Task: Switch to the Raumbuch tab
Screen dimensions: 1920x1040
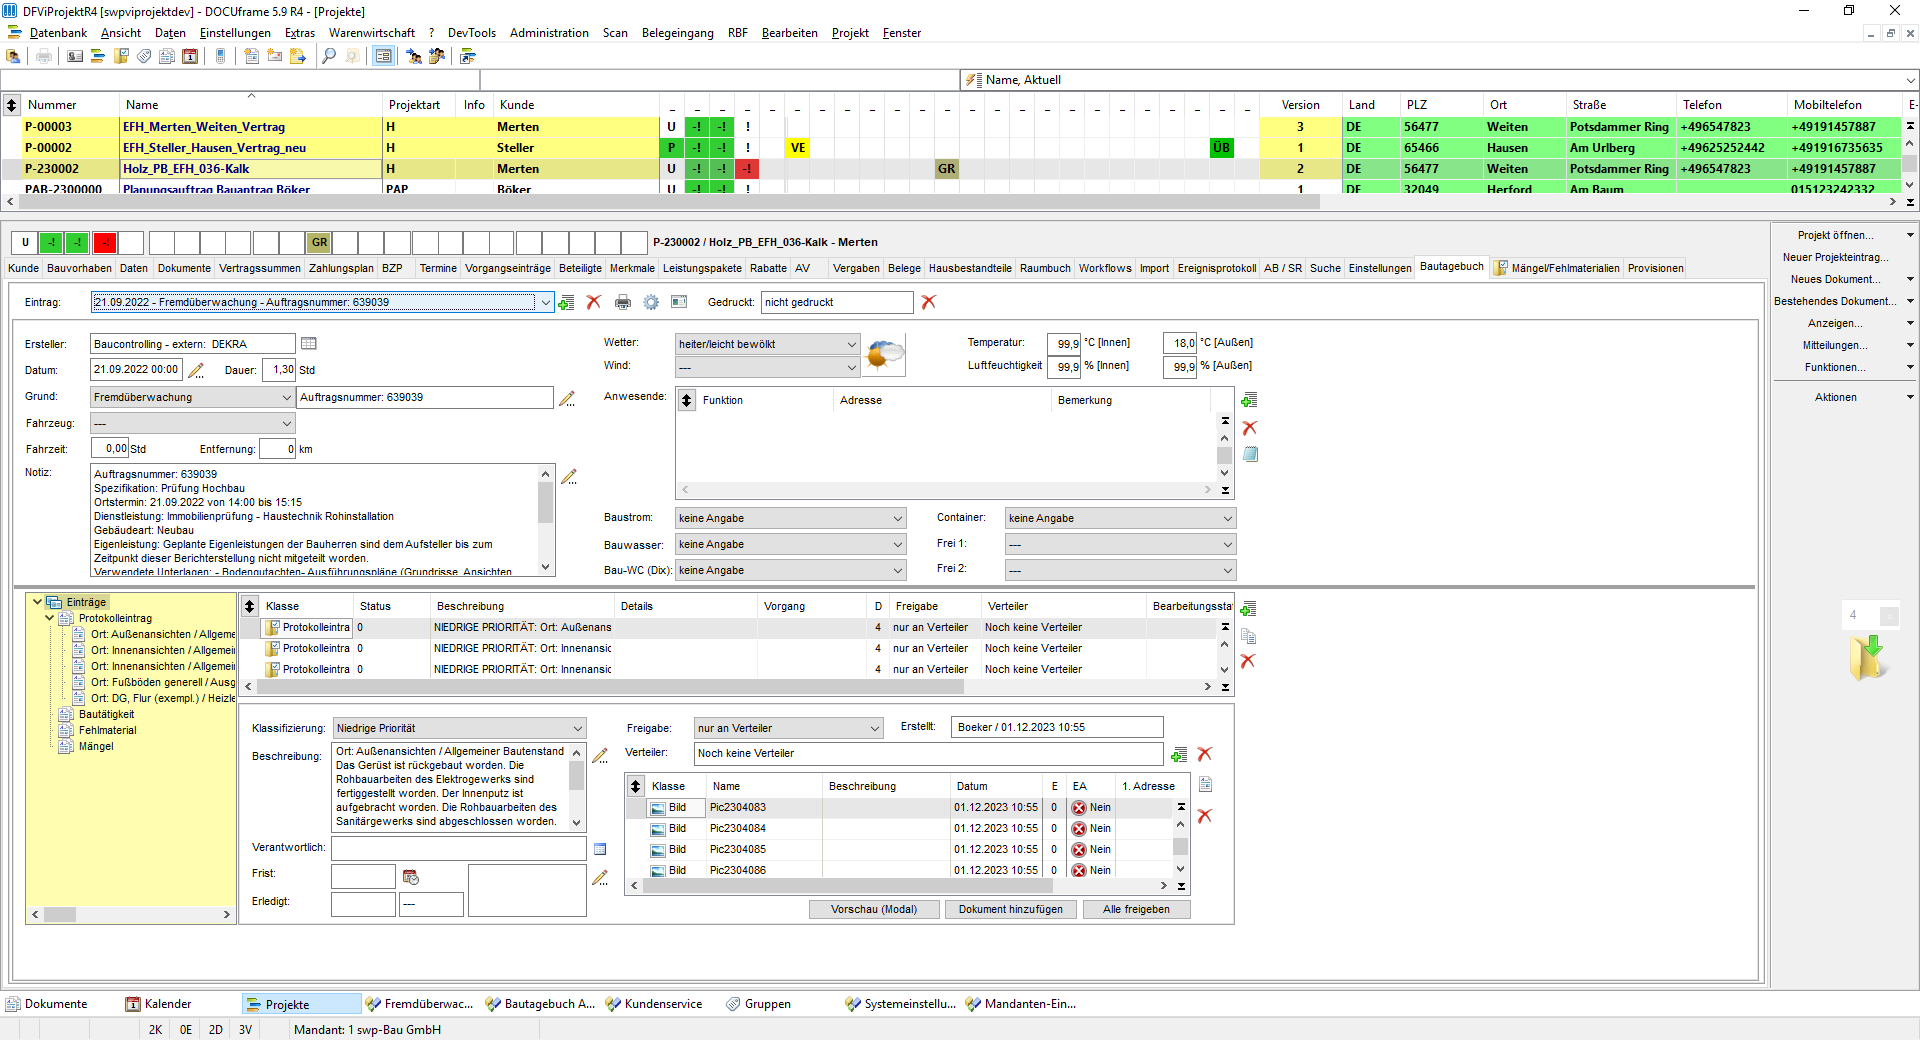Action: [x=1045, y=268]
